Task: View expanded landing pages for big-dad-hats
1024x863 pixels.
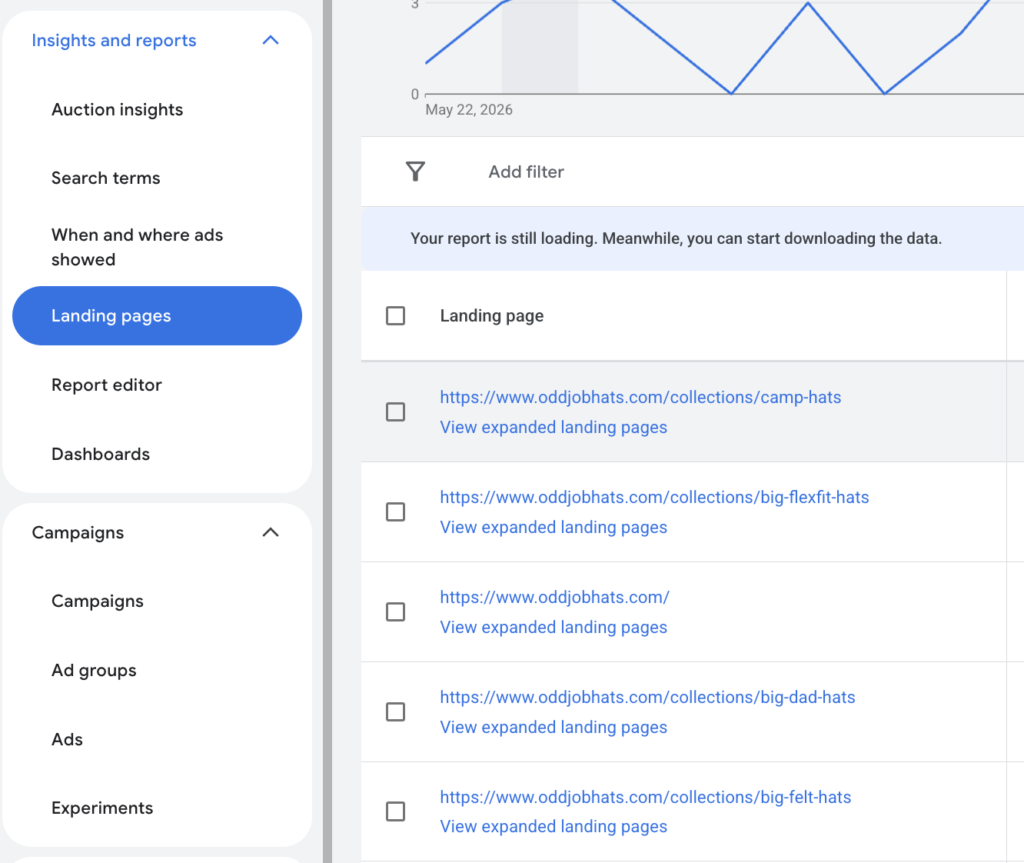Action: point(553,727)
